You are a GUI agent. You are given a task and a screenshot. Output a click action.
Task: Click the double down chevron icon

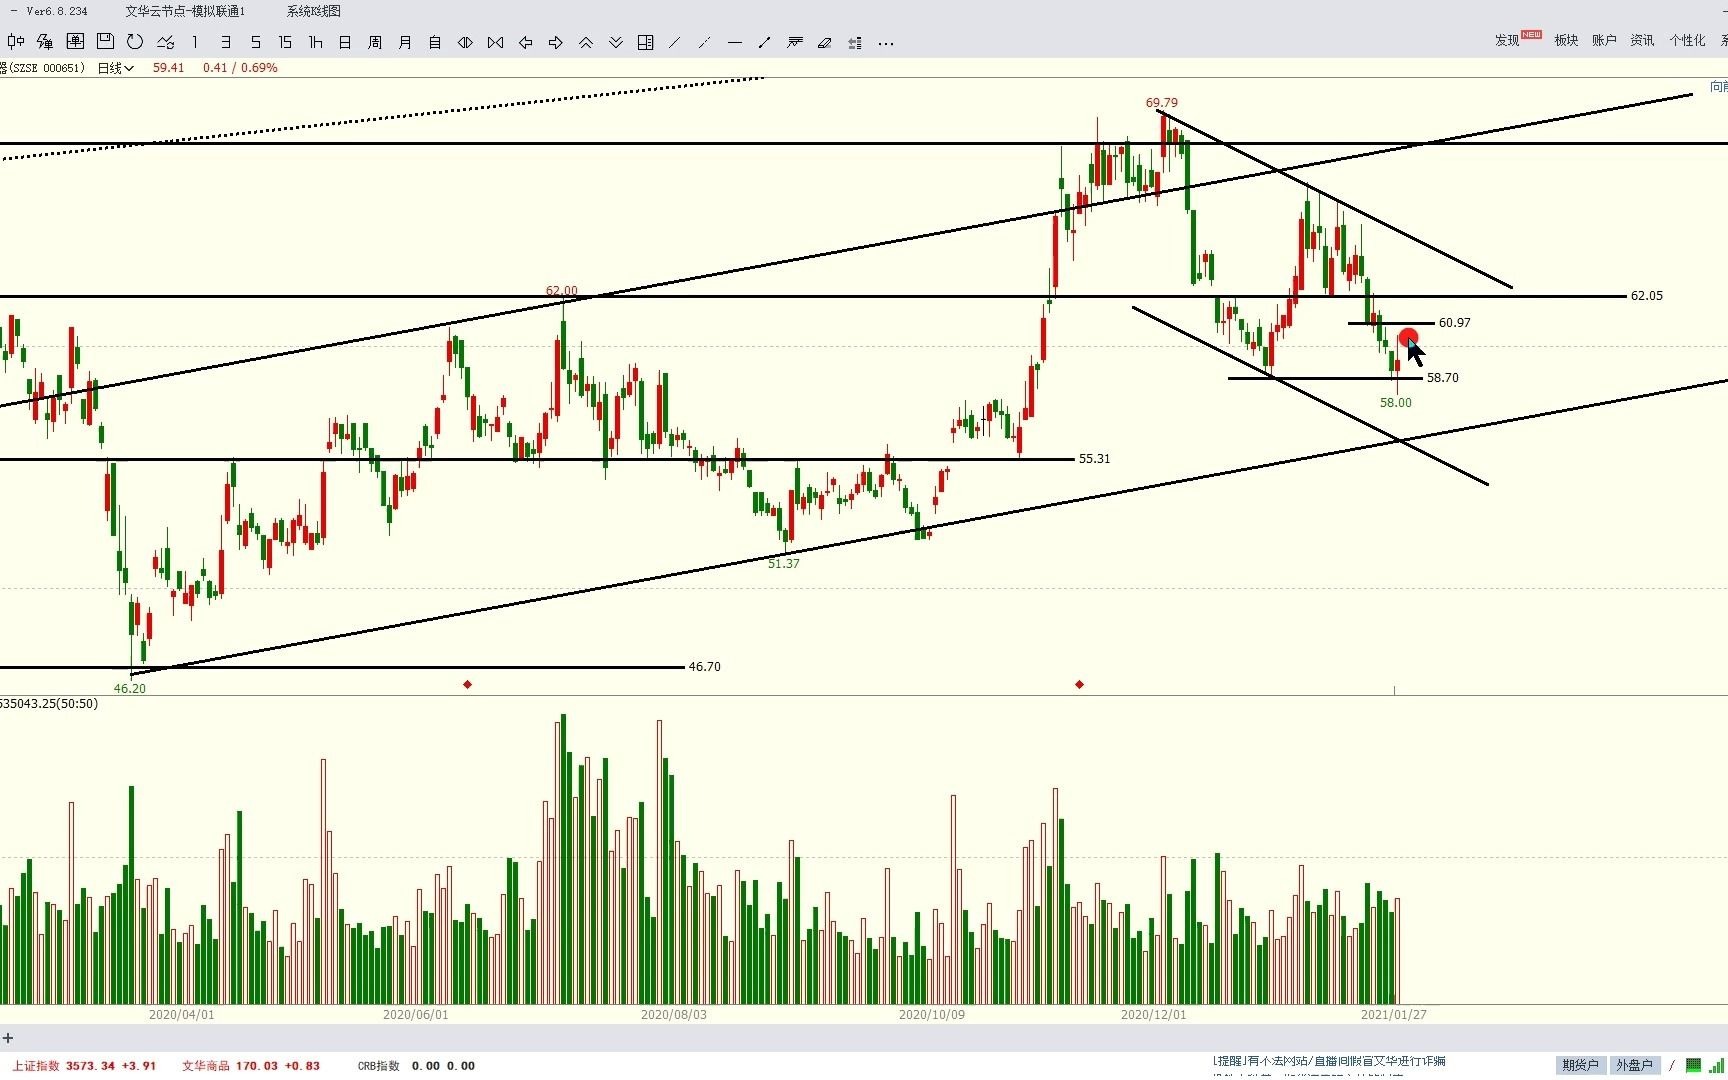click(615, 42)
